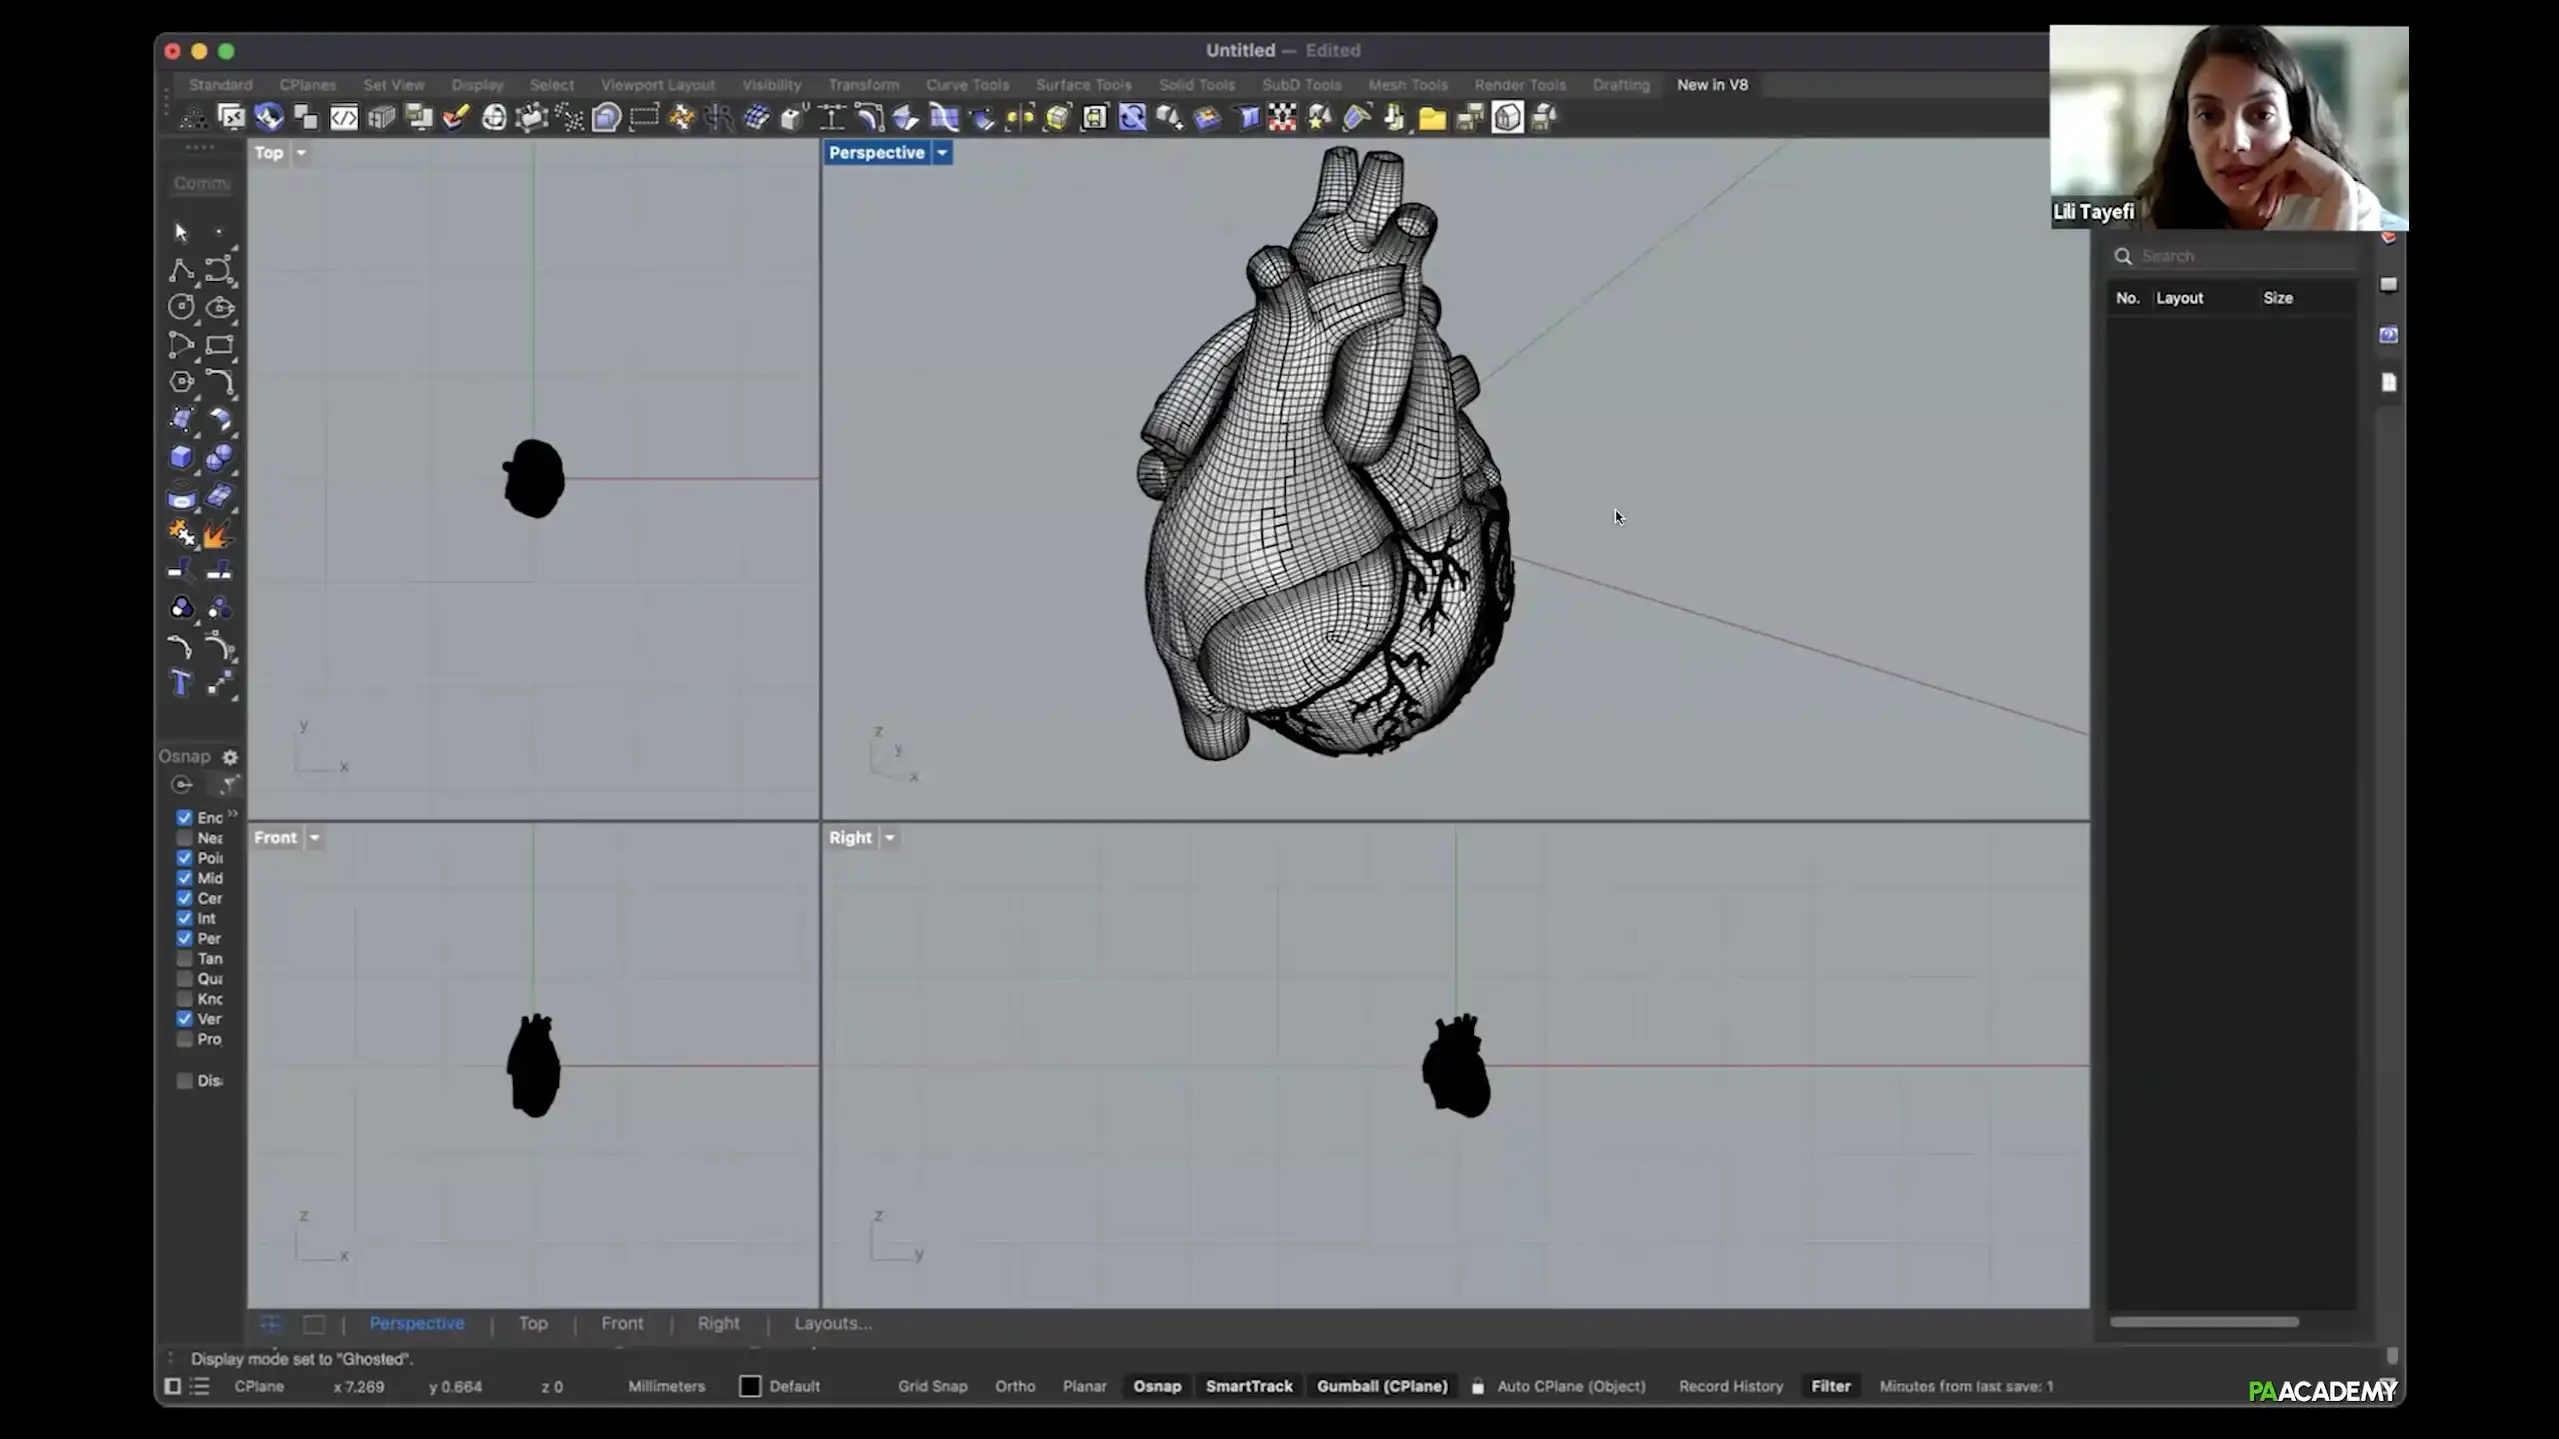The image size is (2559, 1439).
Task: Open Osnap settings gear
Action: pos(230,757)
